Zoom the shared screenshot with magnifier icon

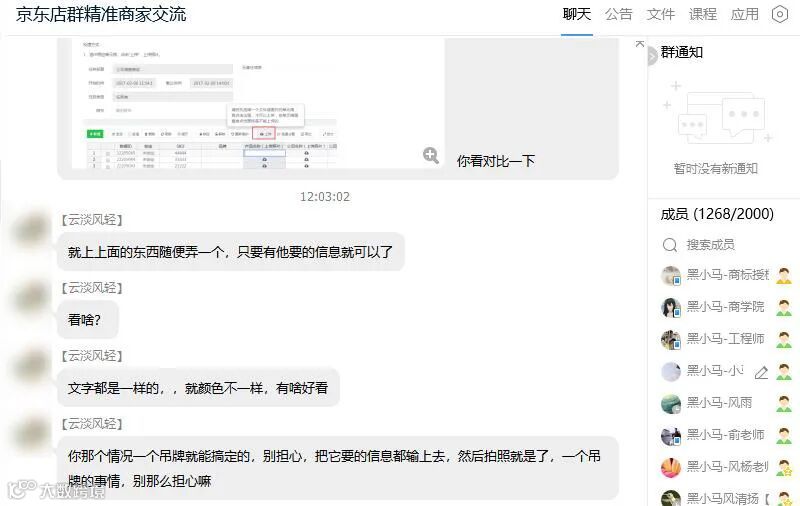click(x=431, y=155)
